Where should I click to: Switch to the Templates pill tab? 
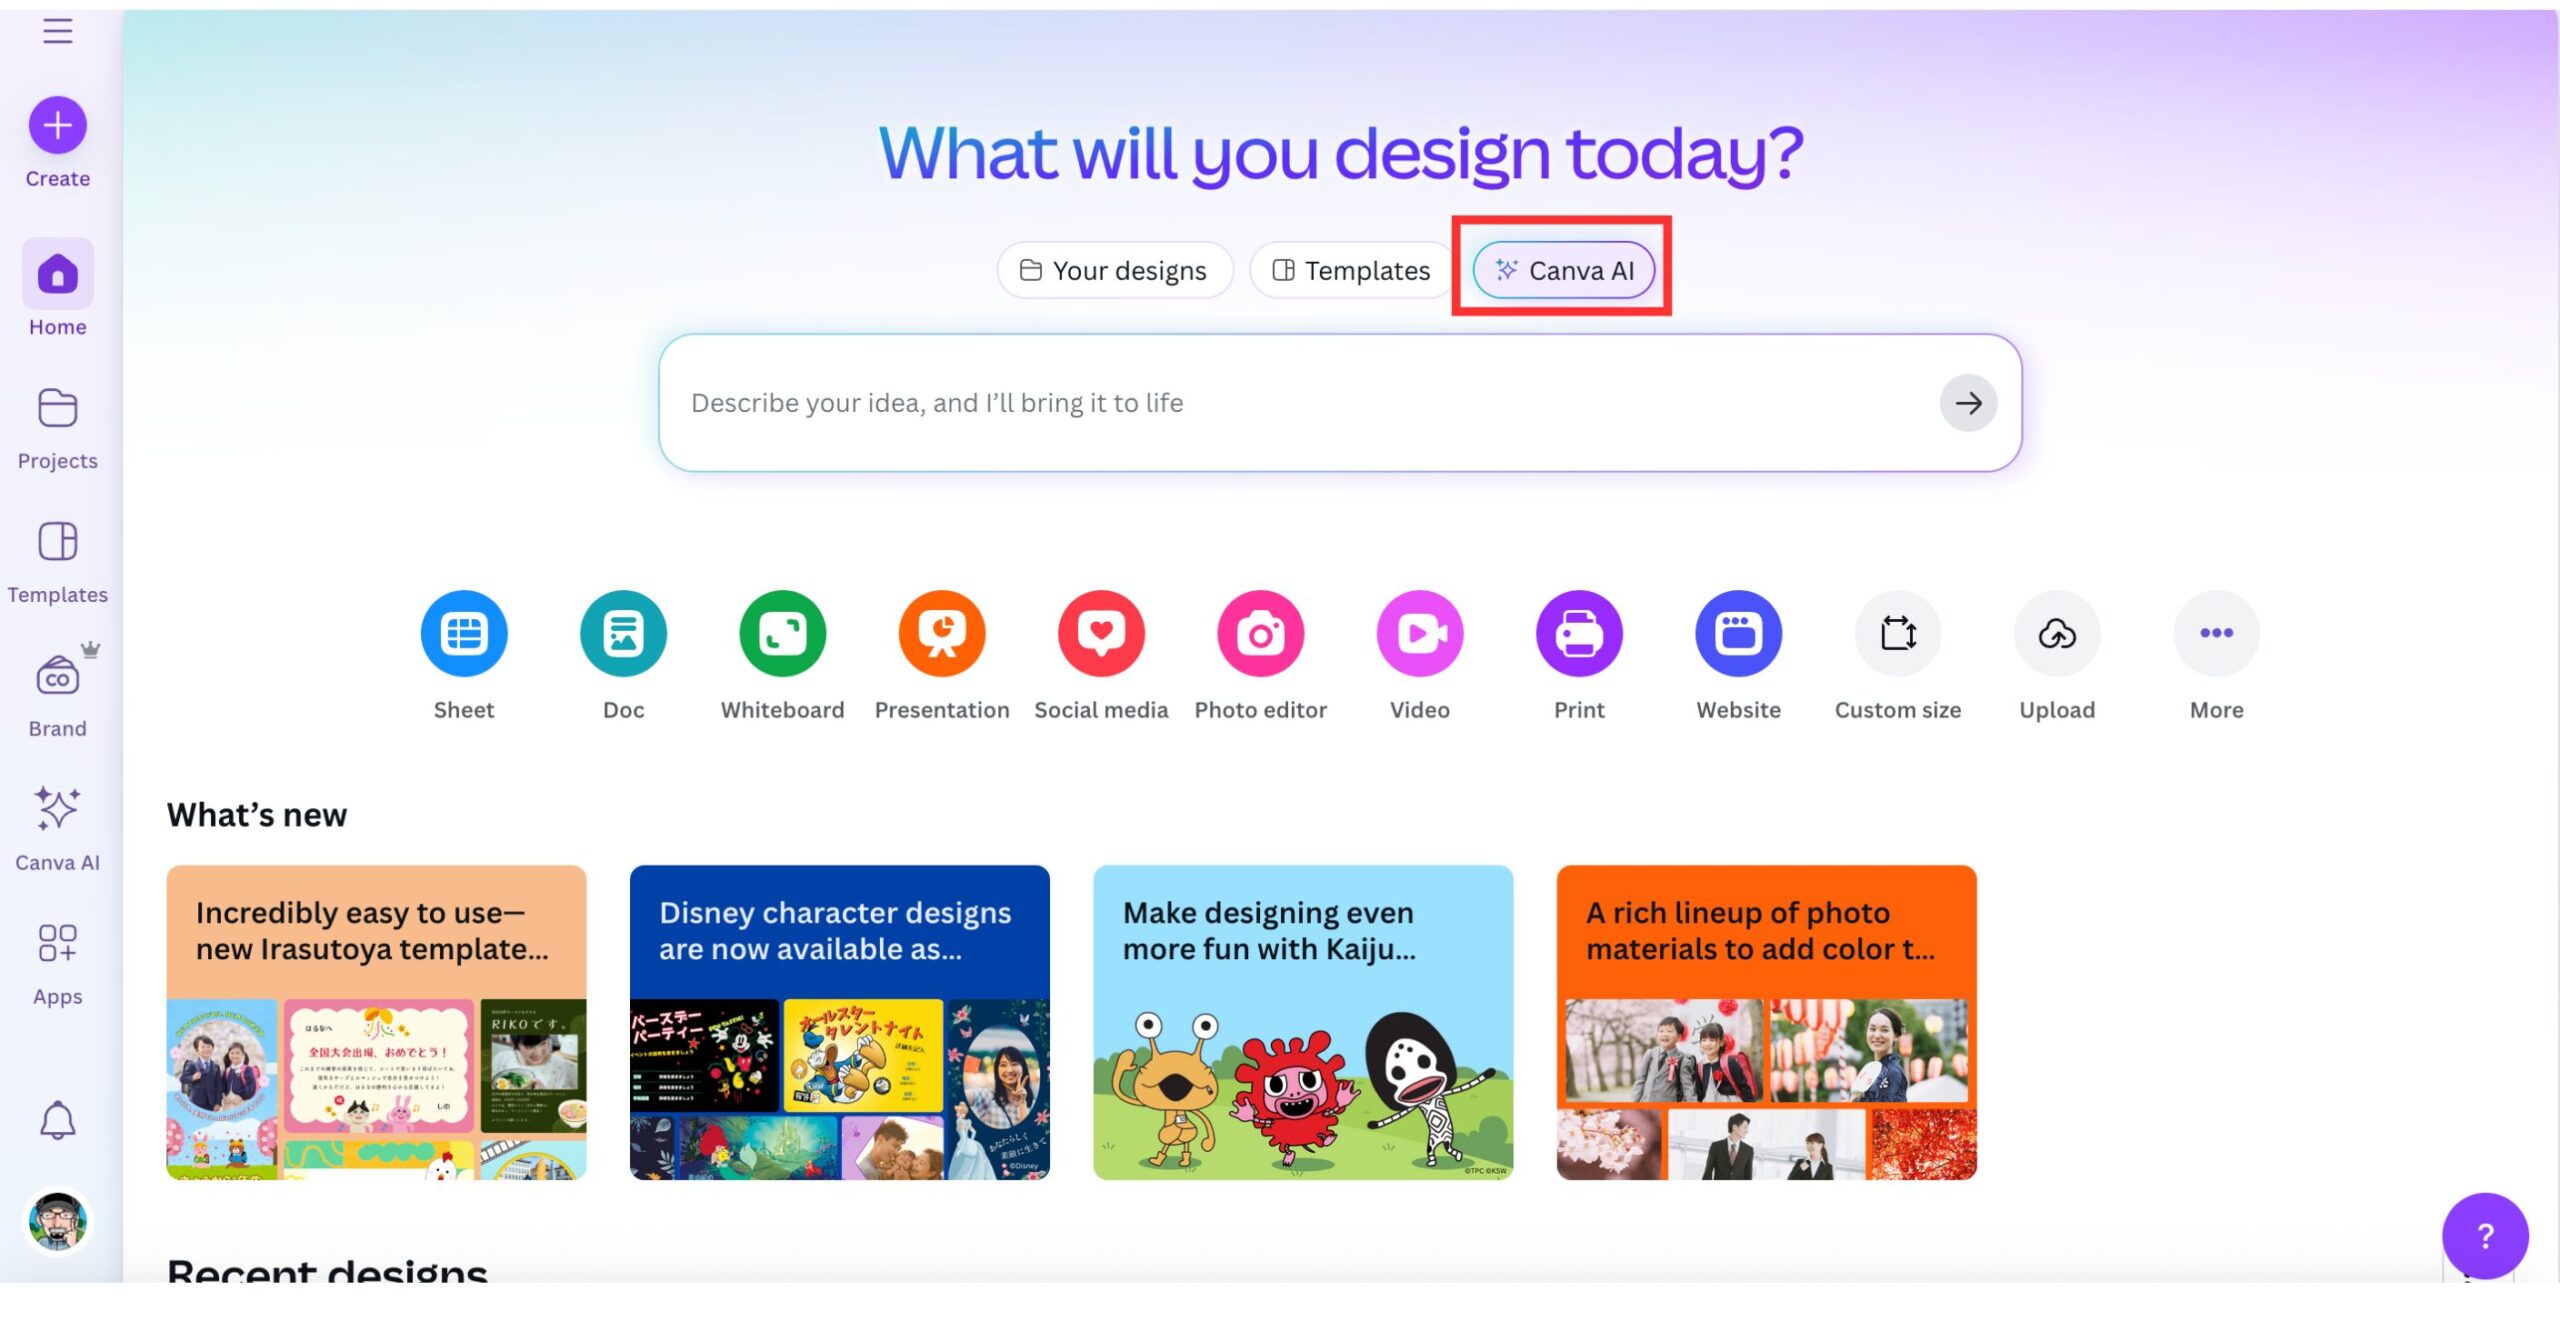point(1351,270)
